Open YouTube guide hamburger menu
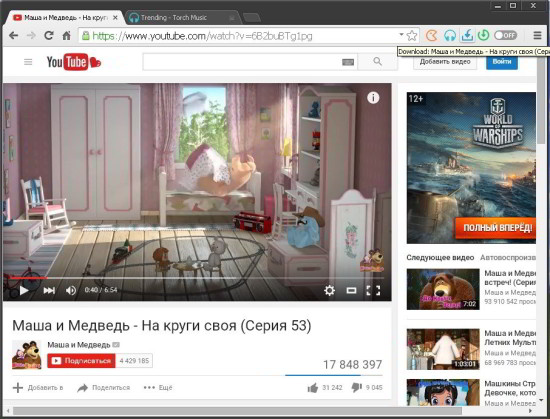Image resolution: width=550 pixels, height=419 pixels. (x=28, y=62)
